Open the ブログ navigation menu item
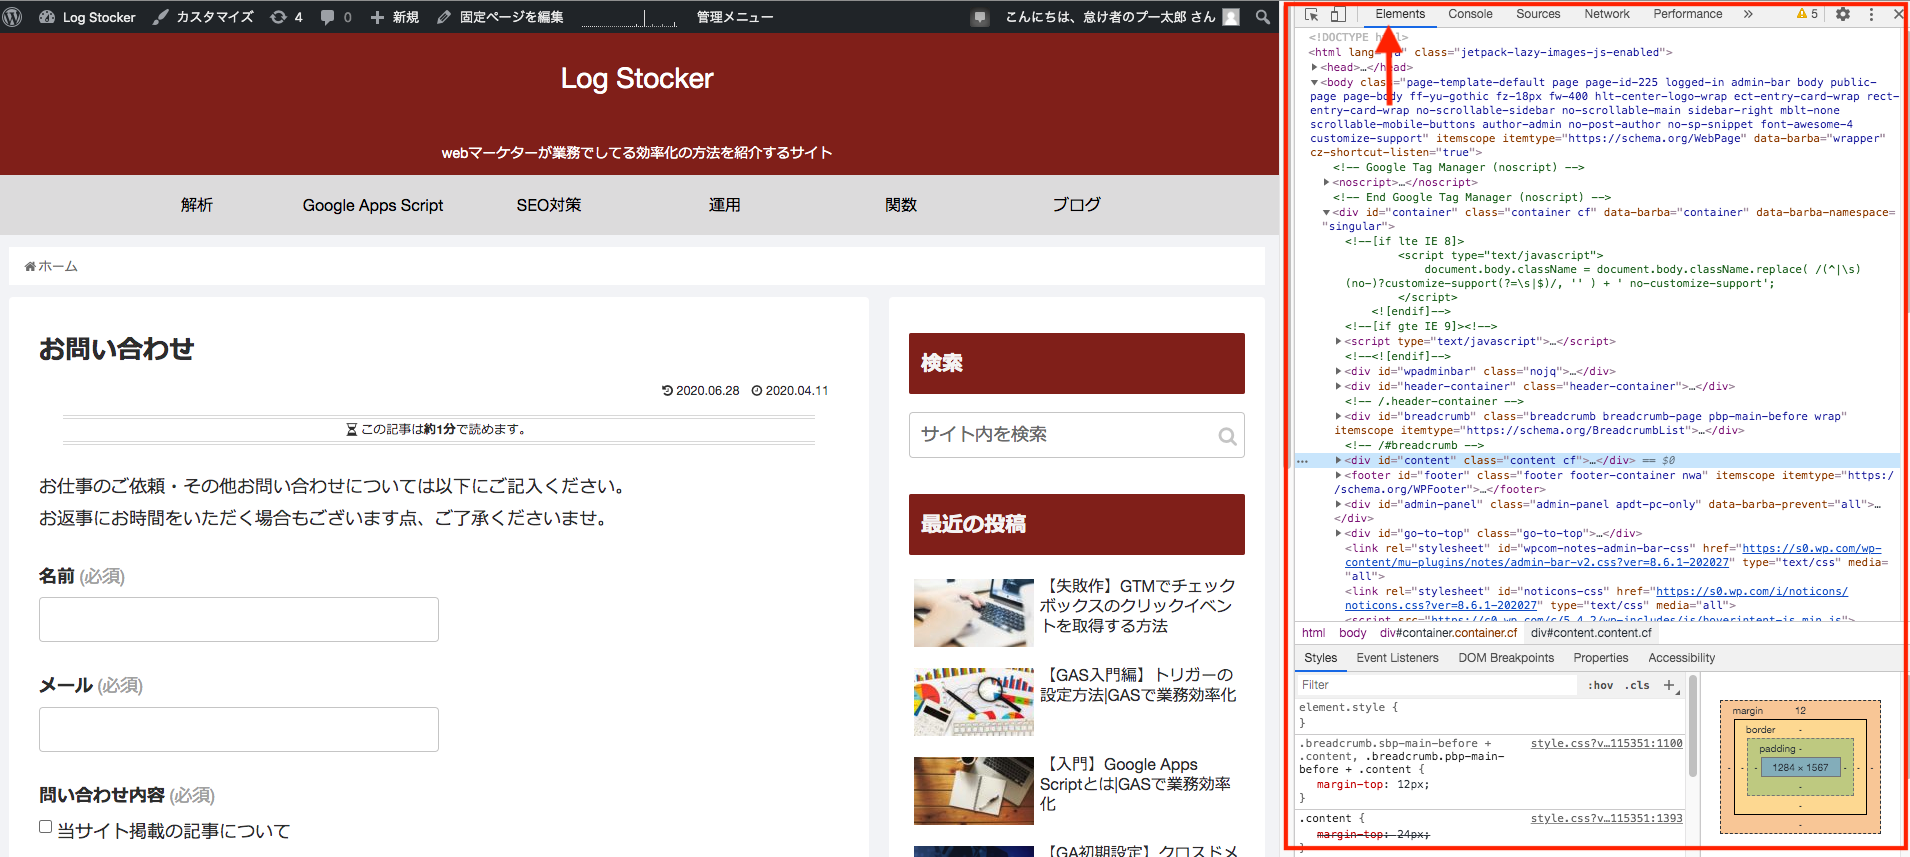1910x857 pixels. click(1077, 205)
